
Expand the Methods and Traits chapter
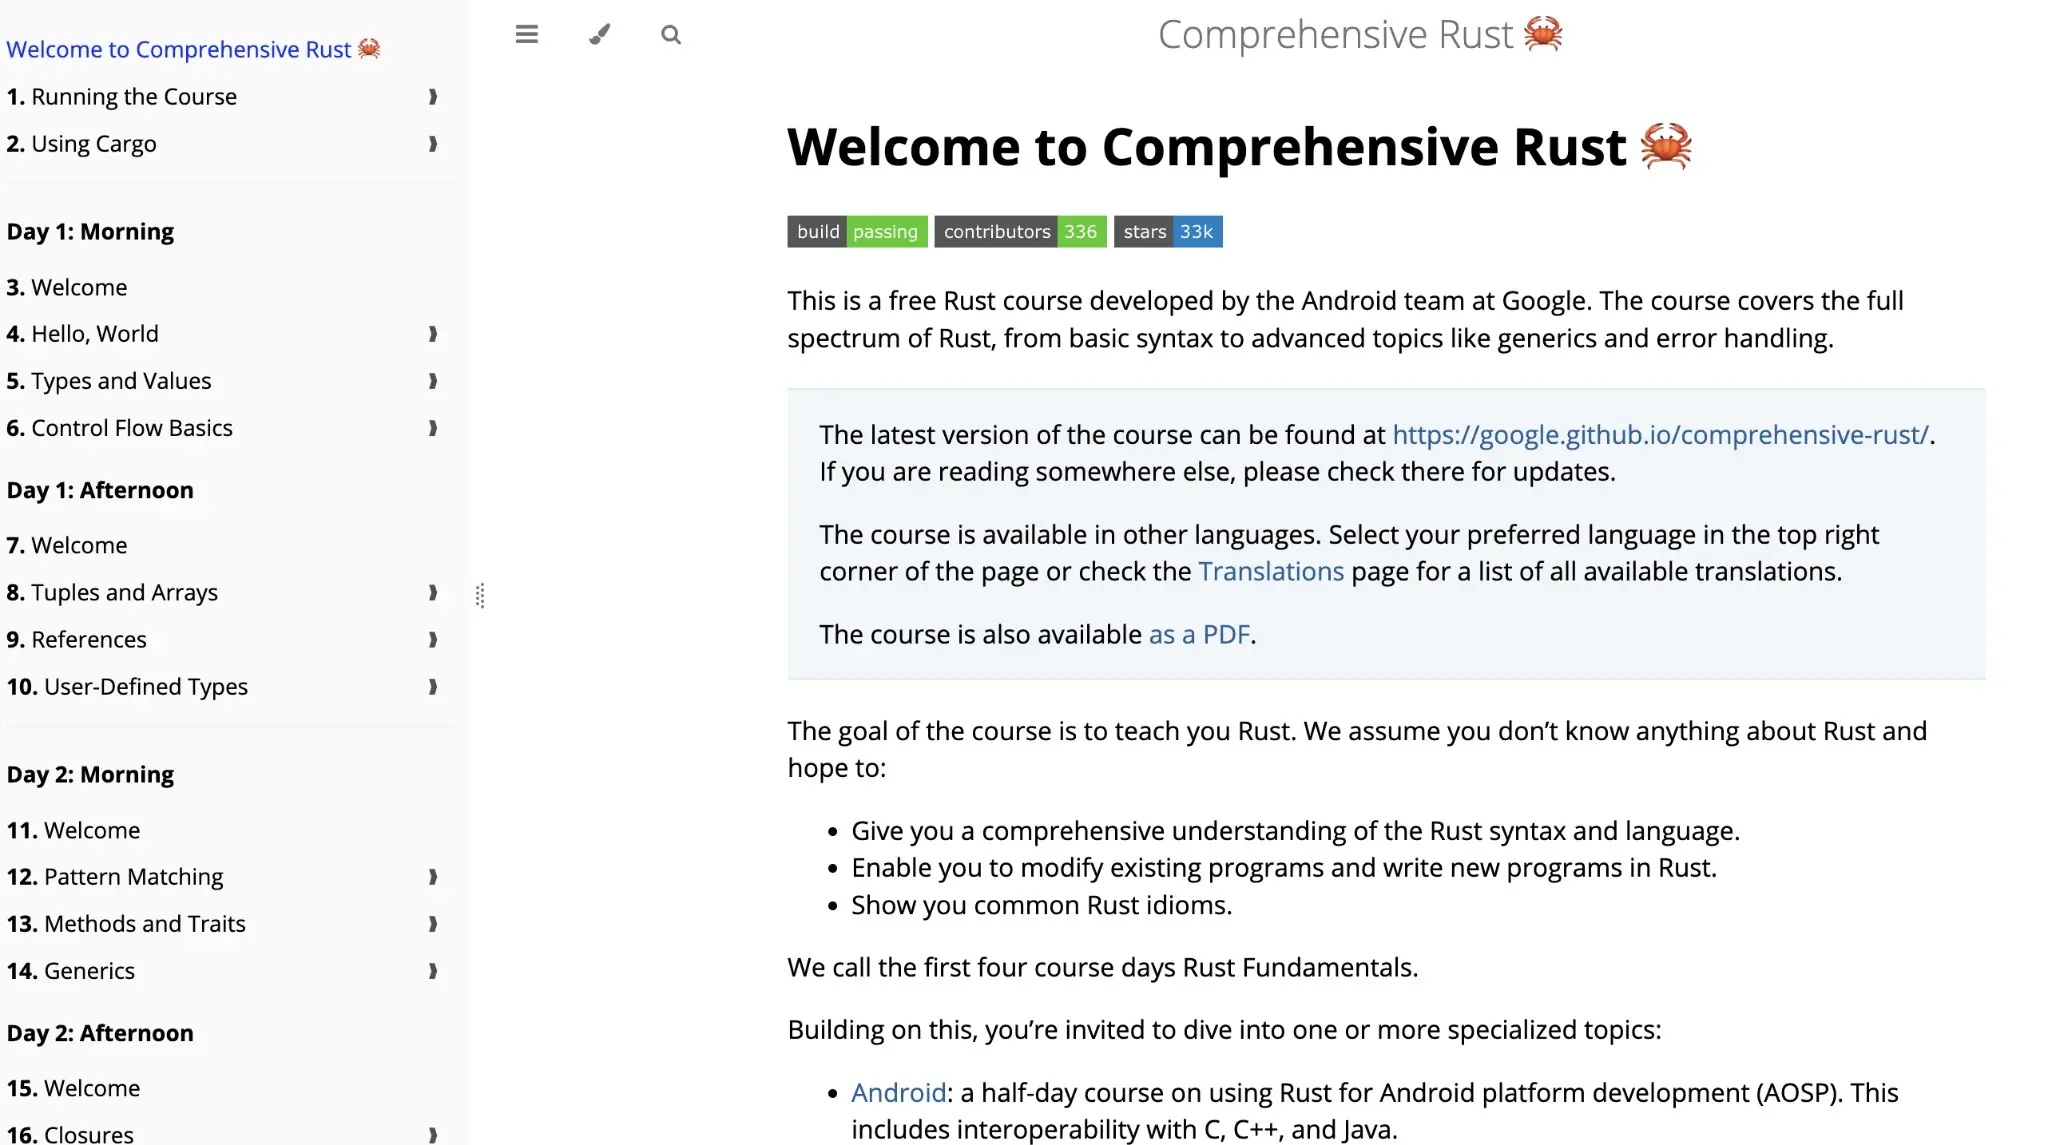tap(433, 924)
